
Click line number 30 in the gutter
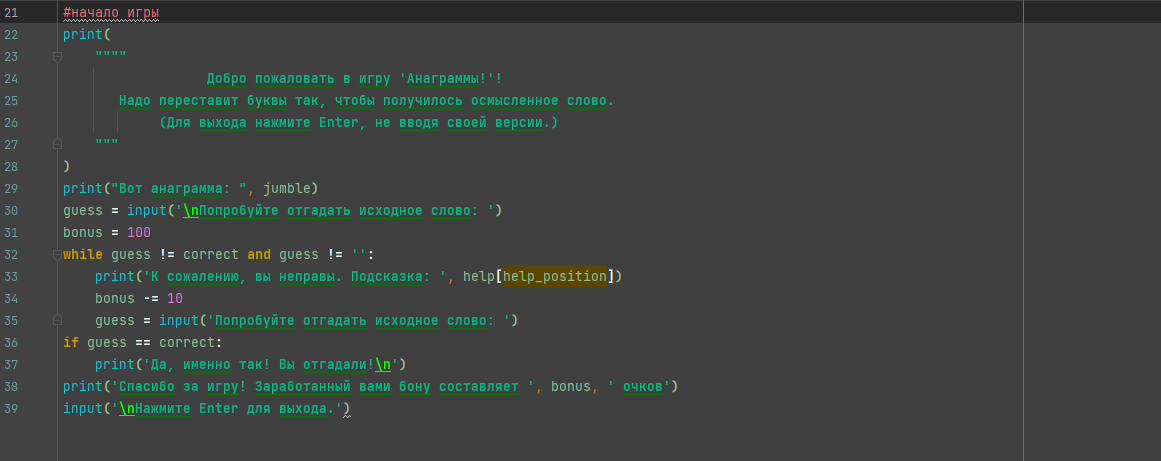click(x=11, y=211)
